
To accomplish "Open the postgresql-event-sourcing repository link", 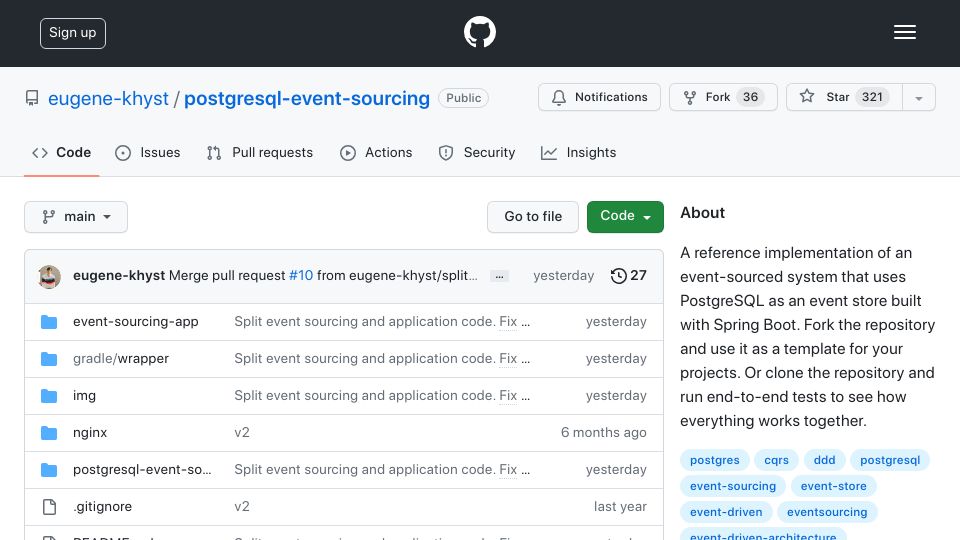I will (307, 98).
